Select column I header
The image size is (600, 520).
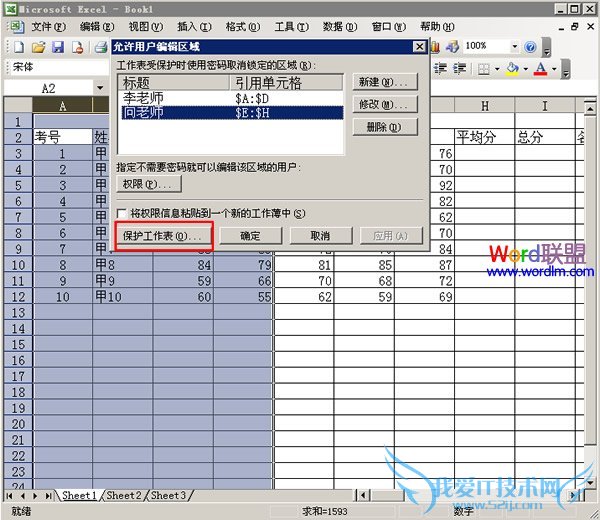click(545, 106)
